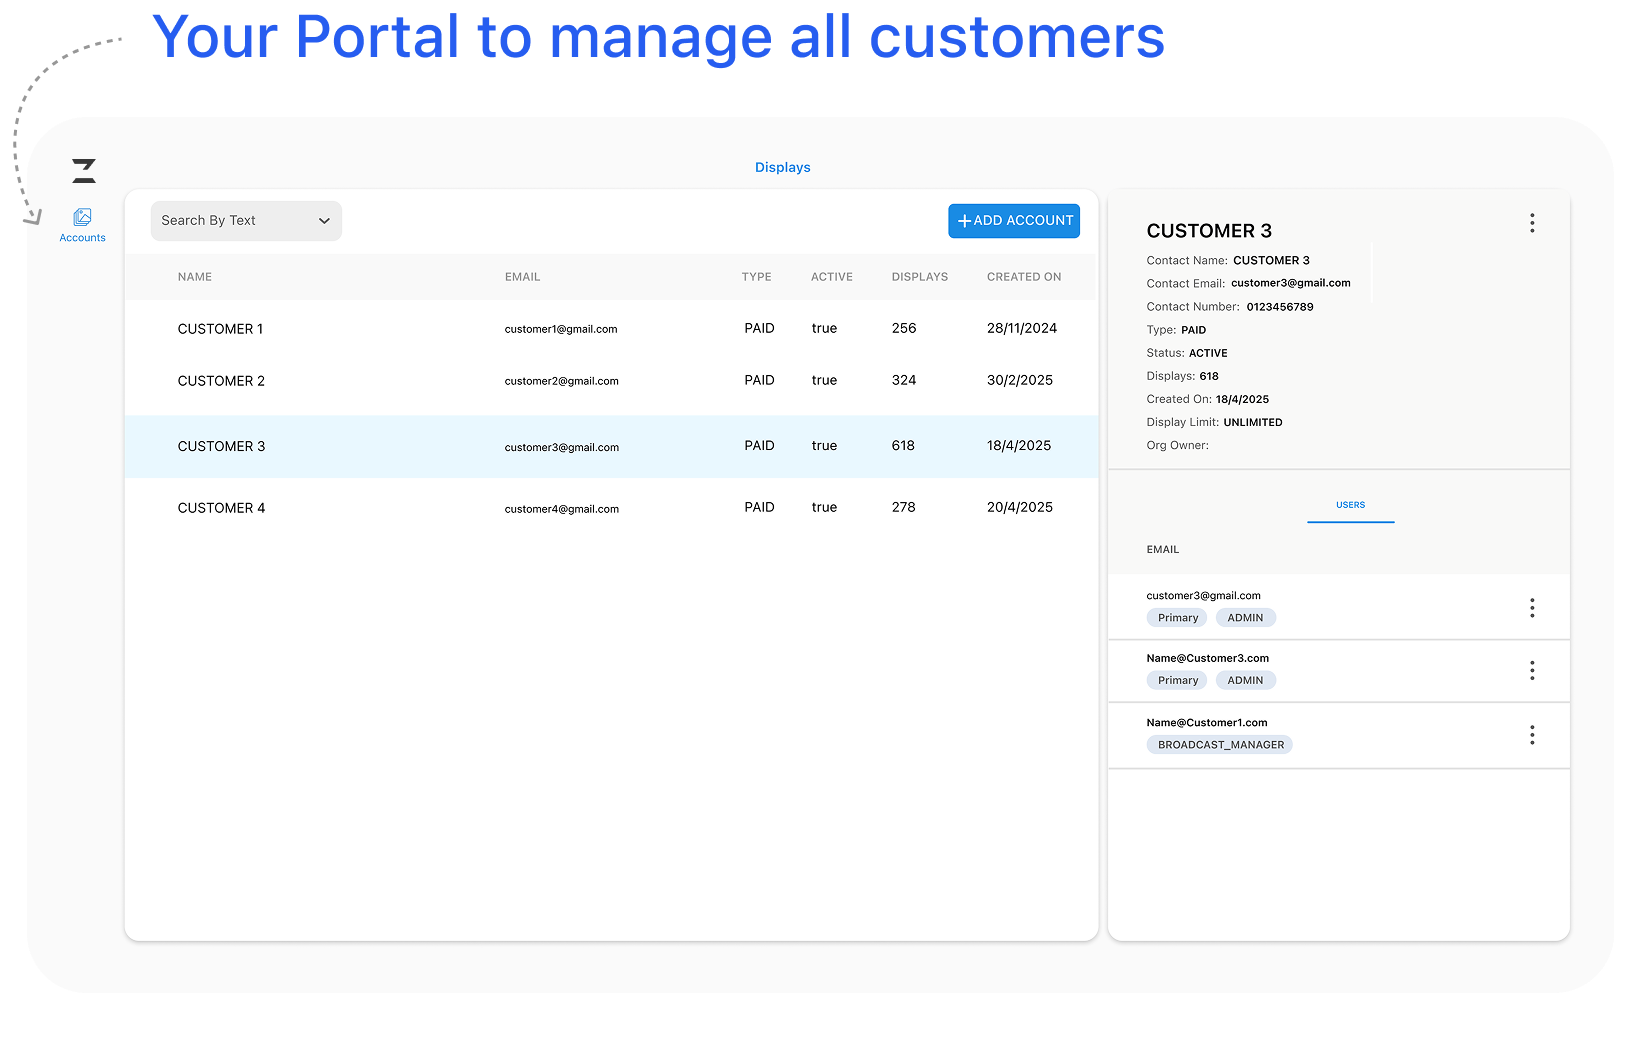The image size is (1629, 1041).
Task: Switch to the Users tab
Action: coord(1350,505)
